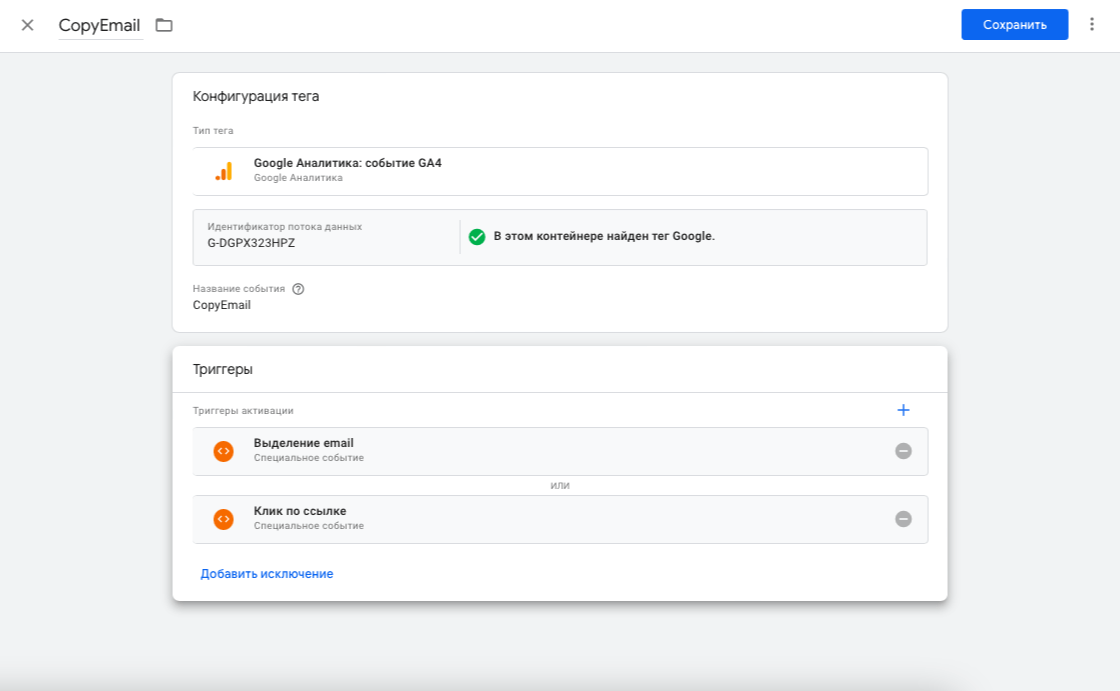Click the Конфигурация тега heading
Screen dimensions: 1120x691
(256, 96)
